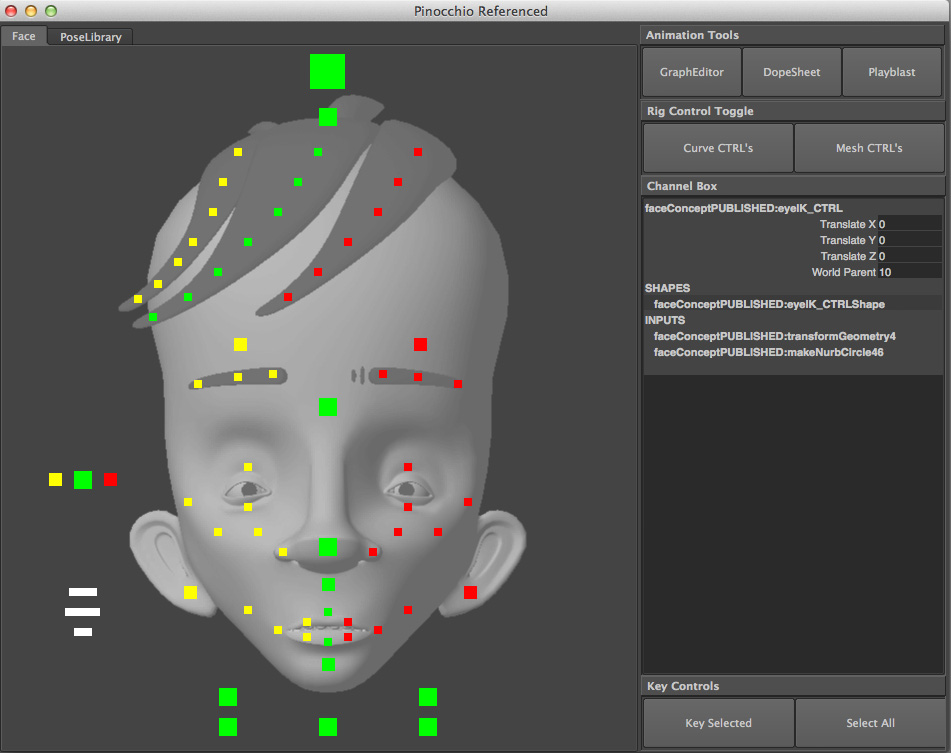Select yellow mouth corner control
The image size is (951, 753).
coord(278,630)
